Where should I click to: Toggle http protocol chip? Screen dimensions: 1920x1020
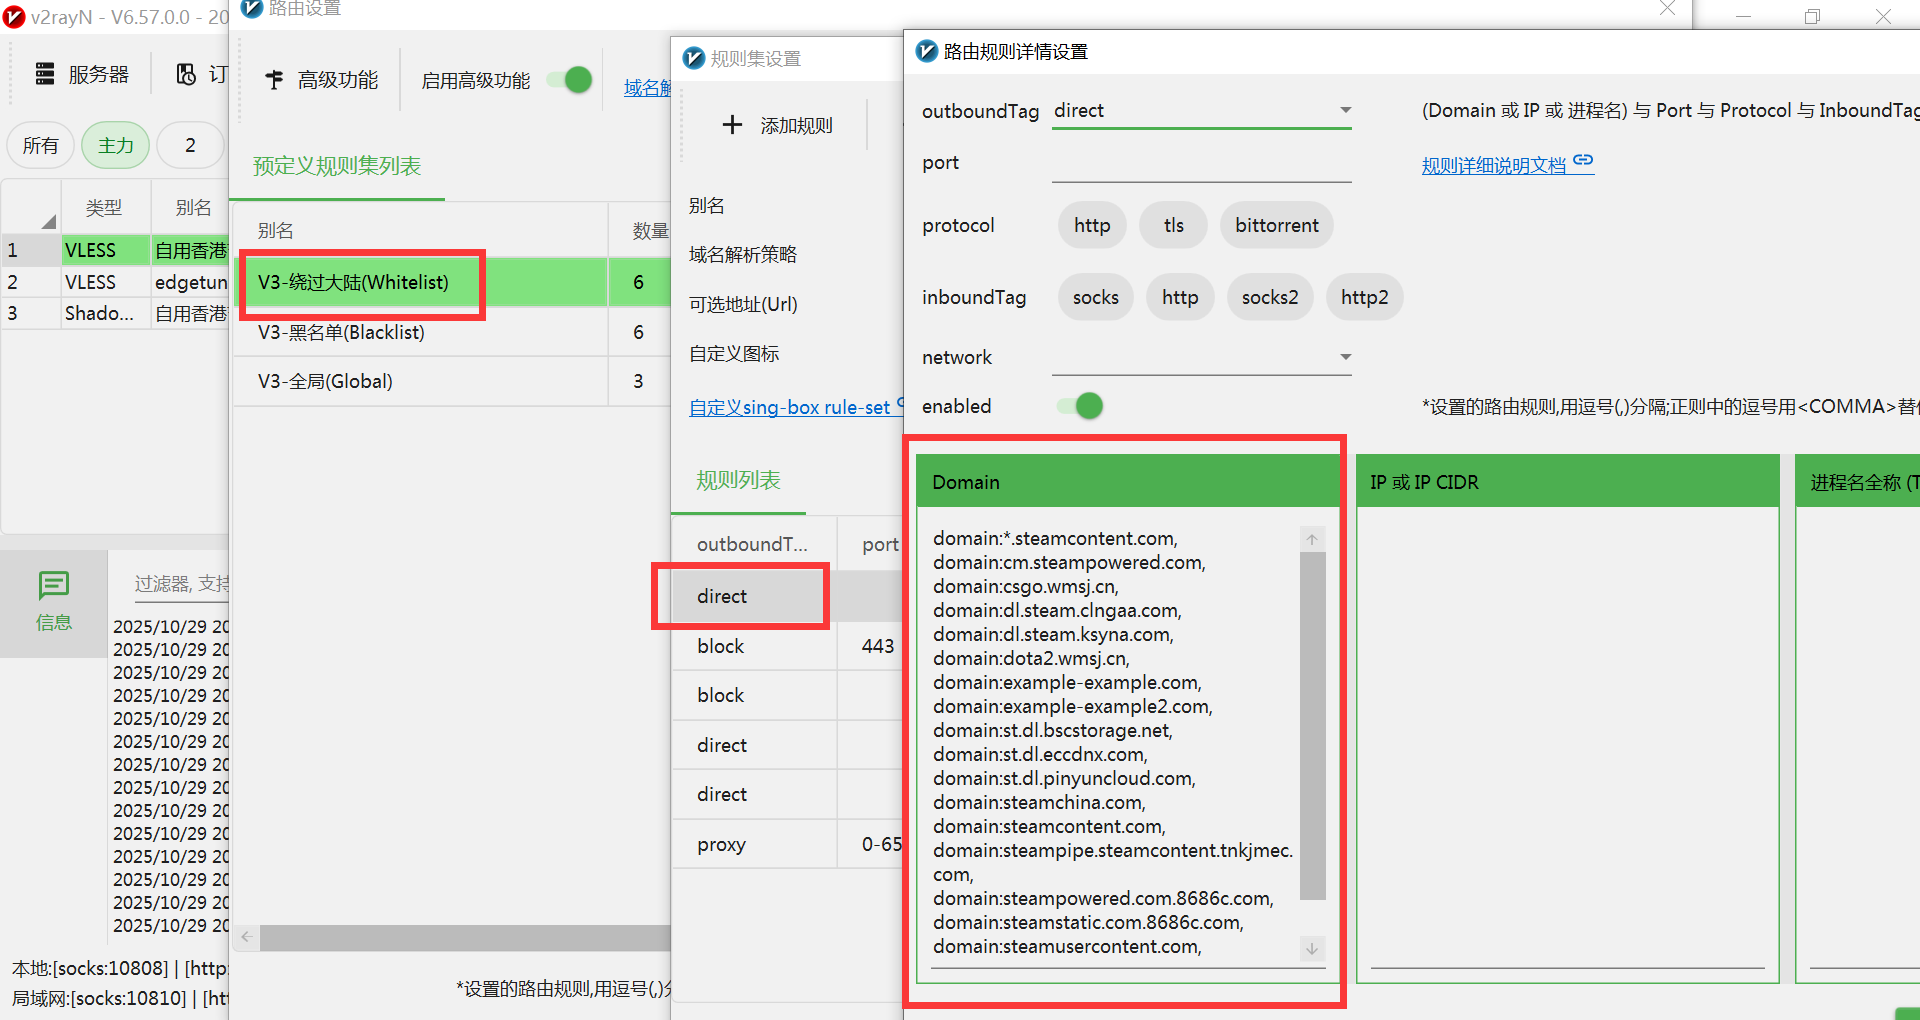coord(1092,225)
